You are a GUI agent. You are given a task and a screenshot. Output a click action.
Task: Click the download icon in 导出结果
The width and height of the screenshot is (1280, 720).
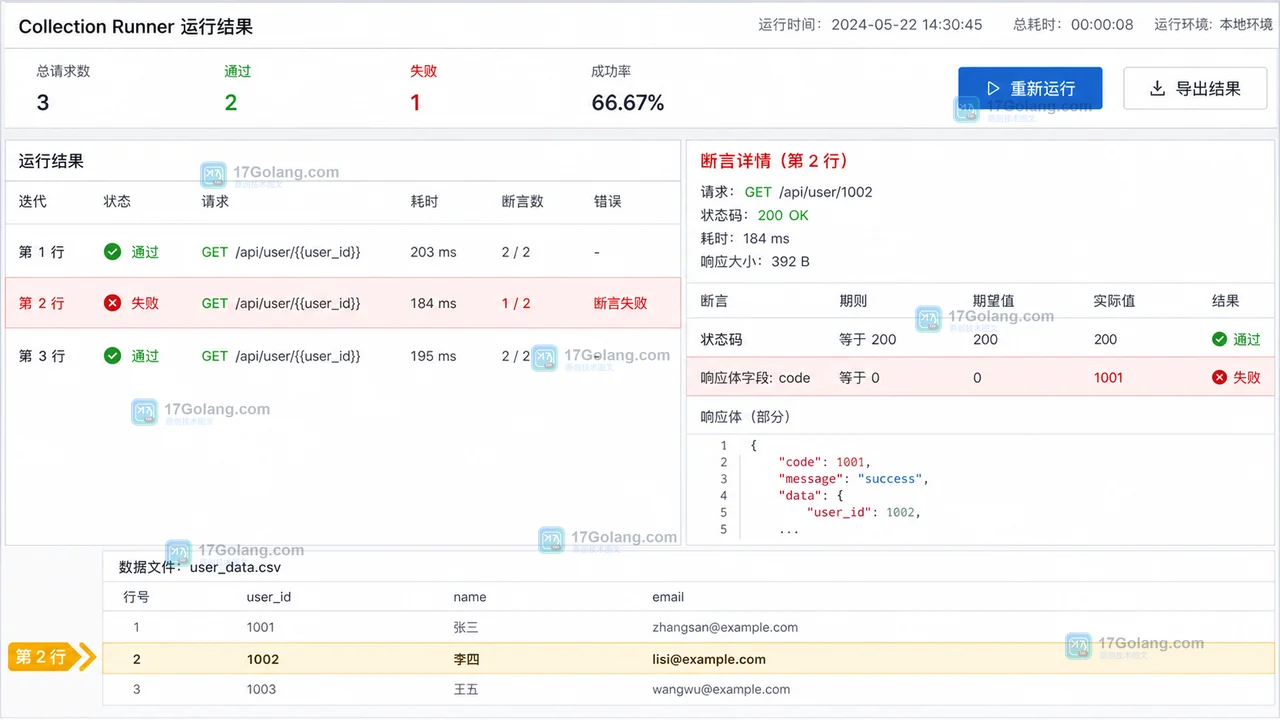(1157, 88)
